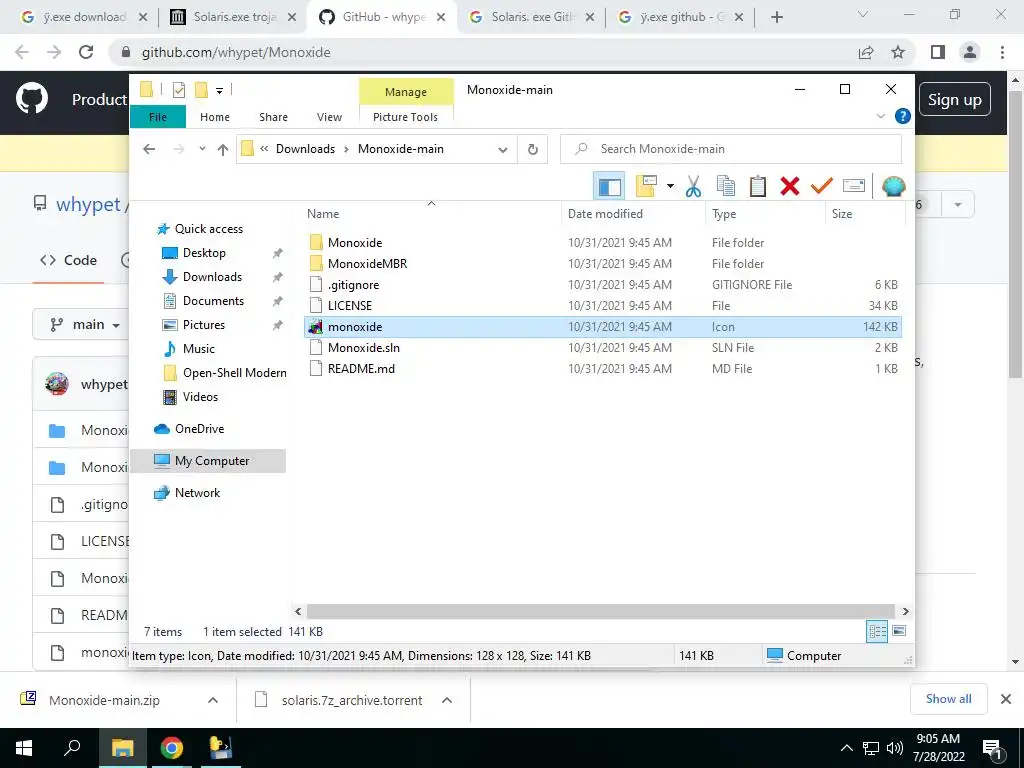Open a new Chrome tab

pyautogui.click(x=776, y=17)
